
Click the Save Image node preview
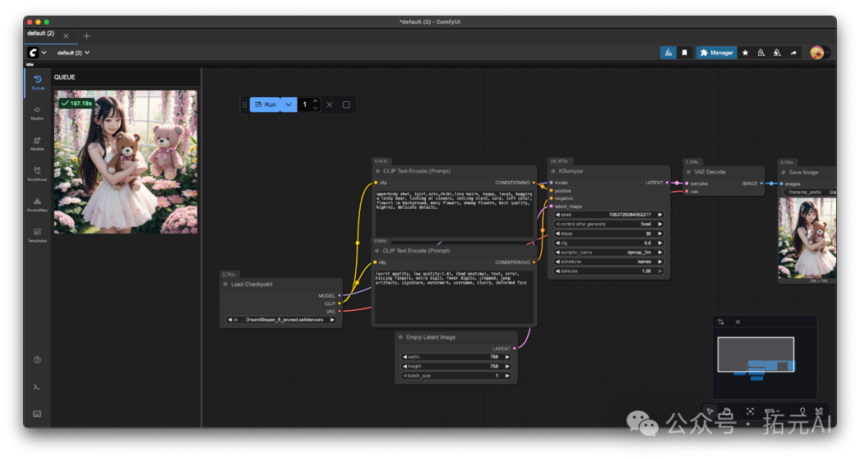pos(808,238)
